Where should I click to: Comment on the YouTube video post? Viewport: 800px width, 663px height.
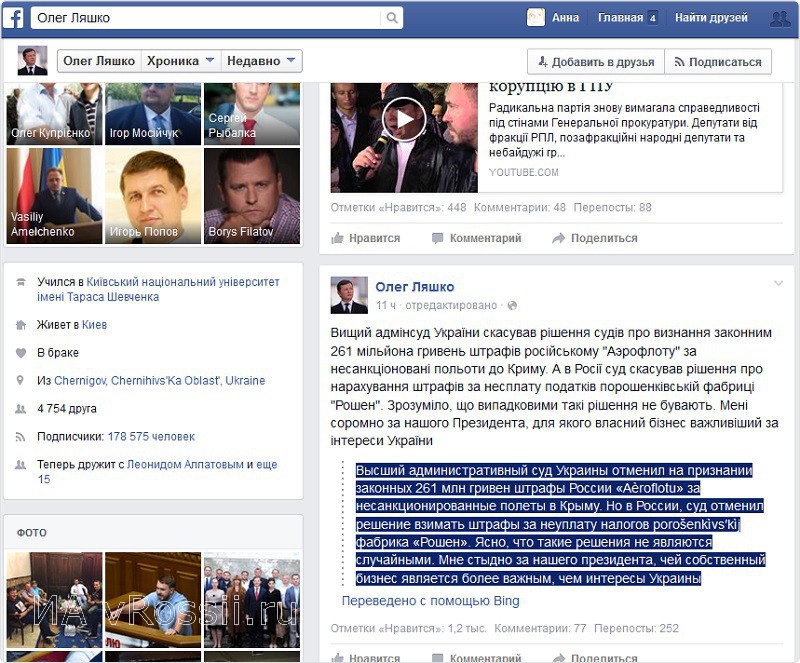[477, 238]
